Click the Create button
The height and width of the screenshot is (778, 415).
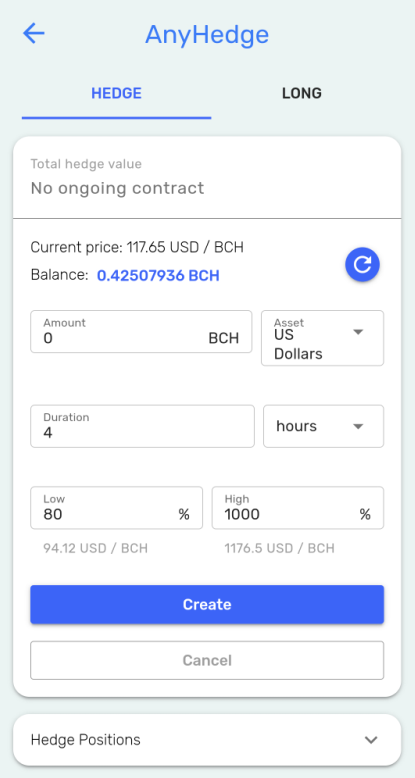[x=207, y=604]
